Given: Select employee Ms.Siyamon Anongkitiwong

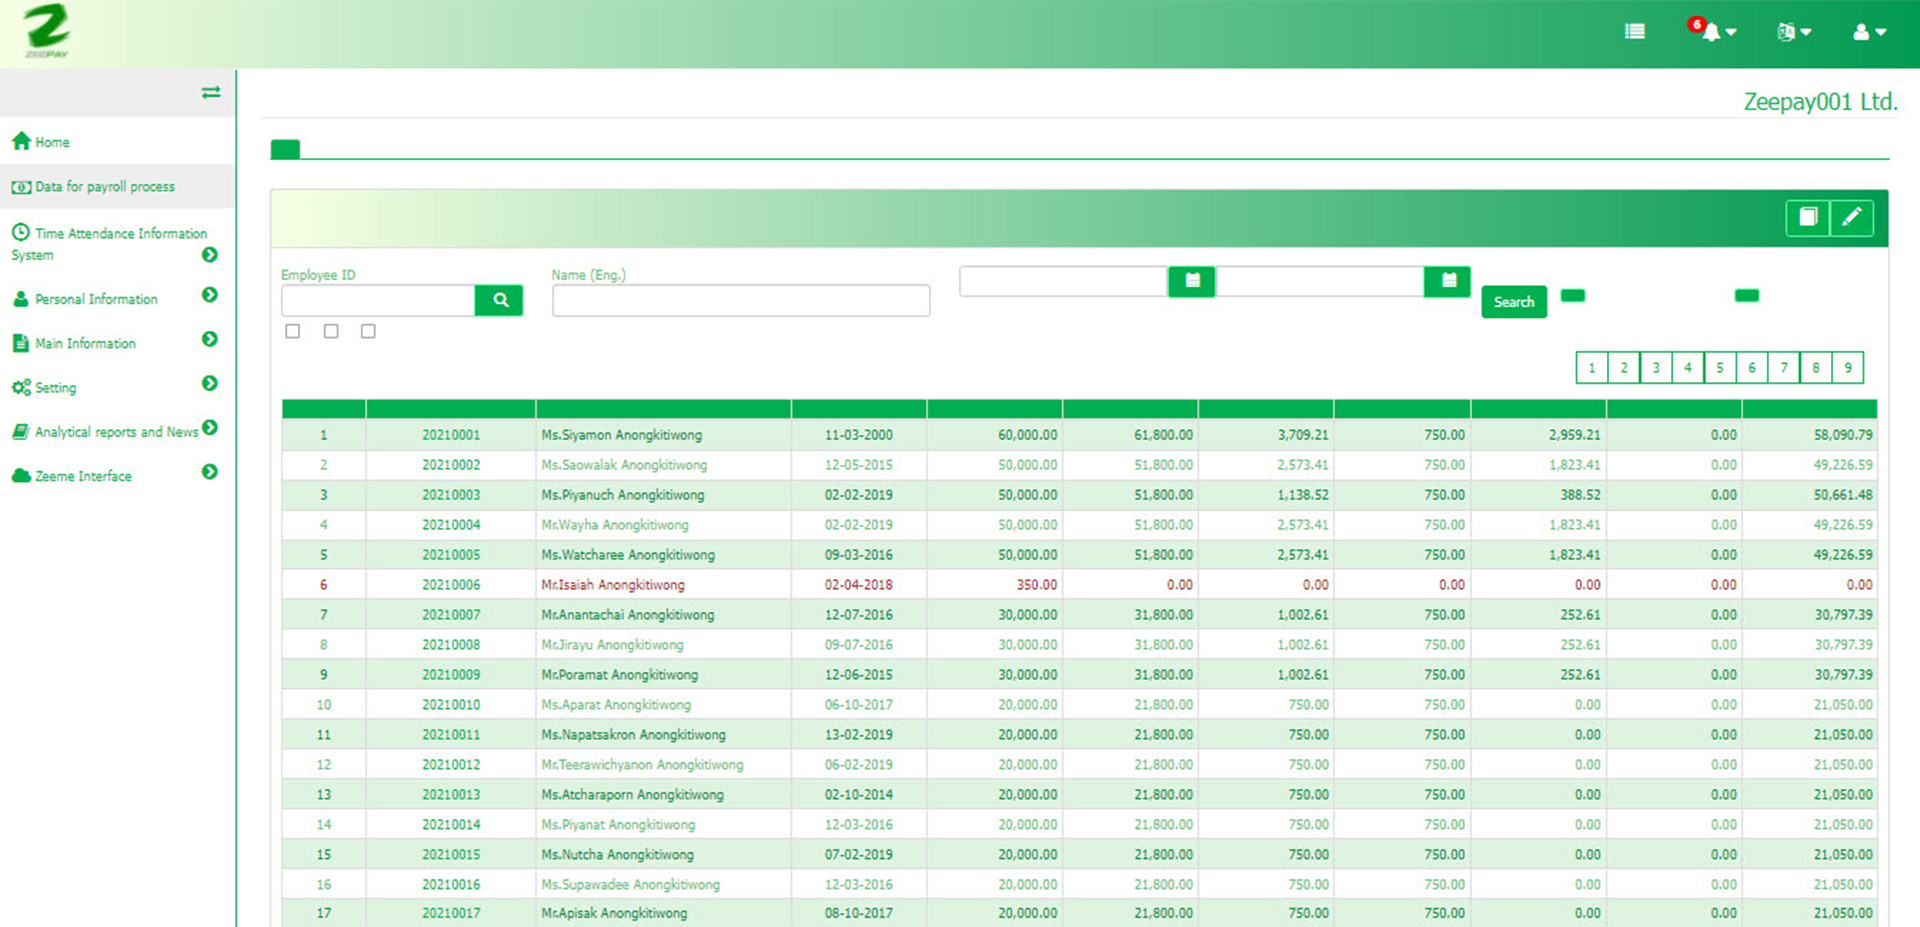Looking at the screenshot, I should point(622,435).
